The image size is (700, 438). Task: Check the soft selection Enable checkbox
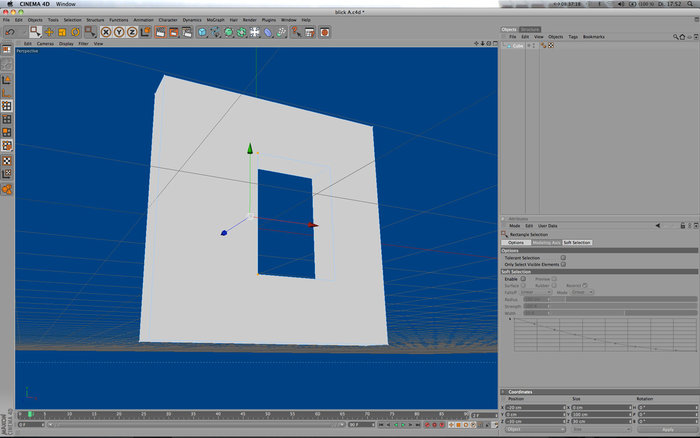(x=523, y=279)
